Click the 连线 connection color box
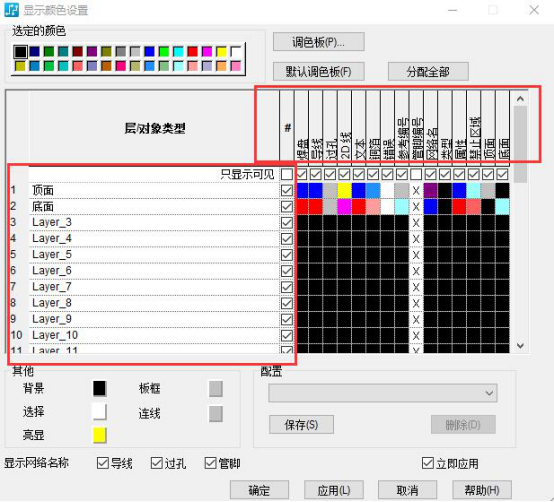554x502 pixels. [216, 414]
